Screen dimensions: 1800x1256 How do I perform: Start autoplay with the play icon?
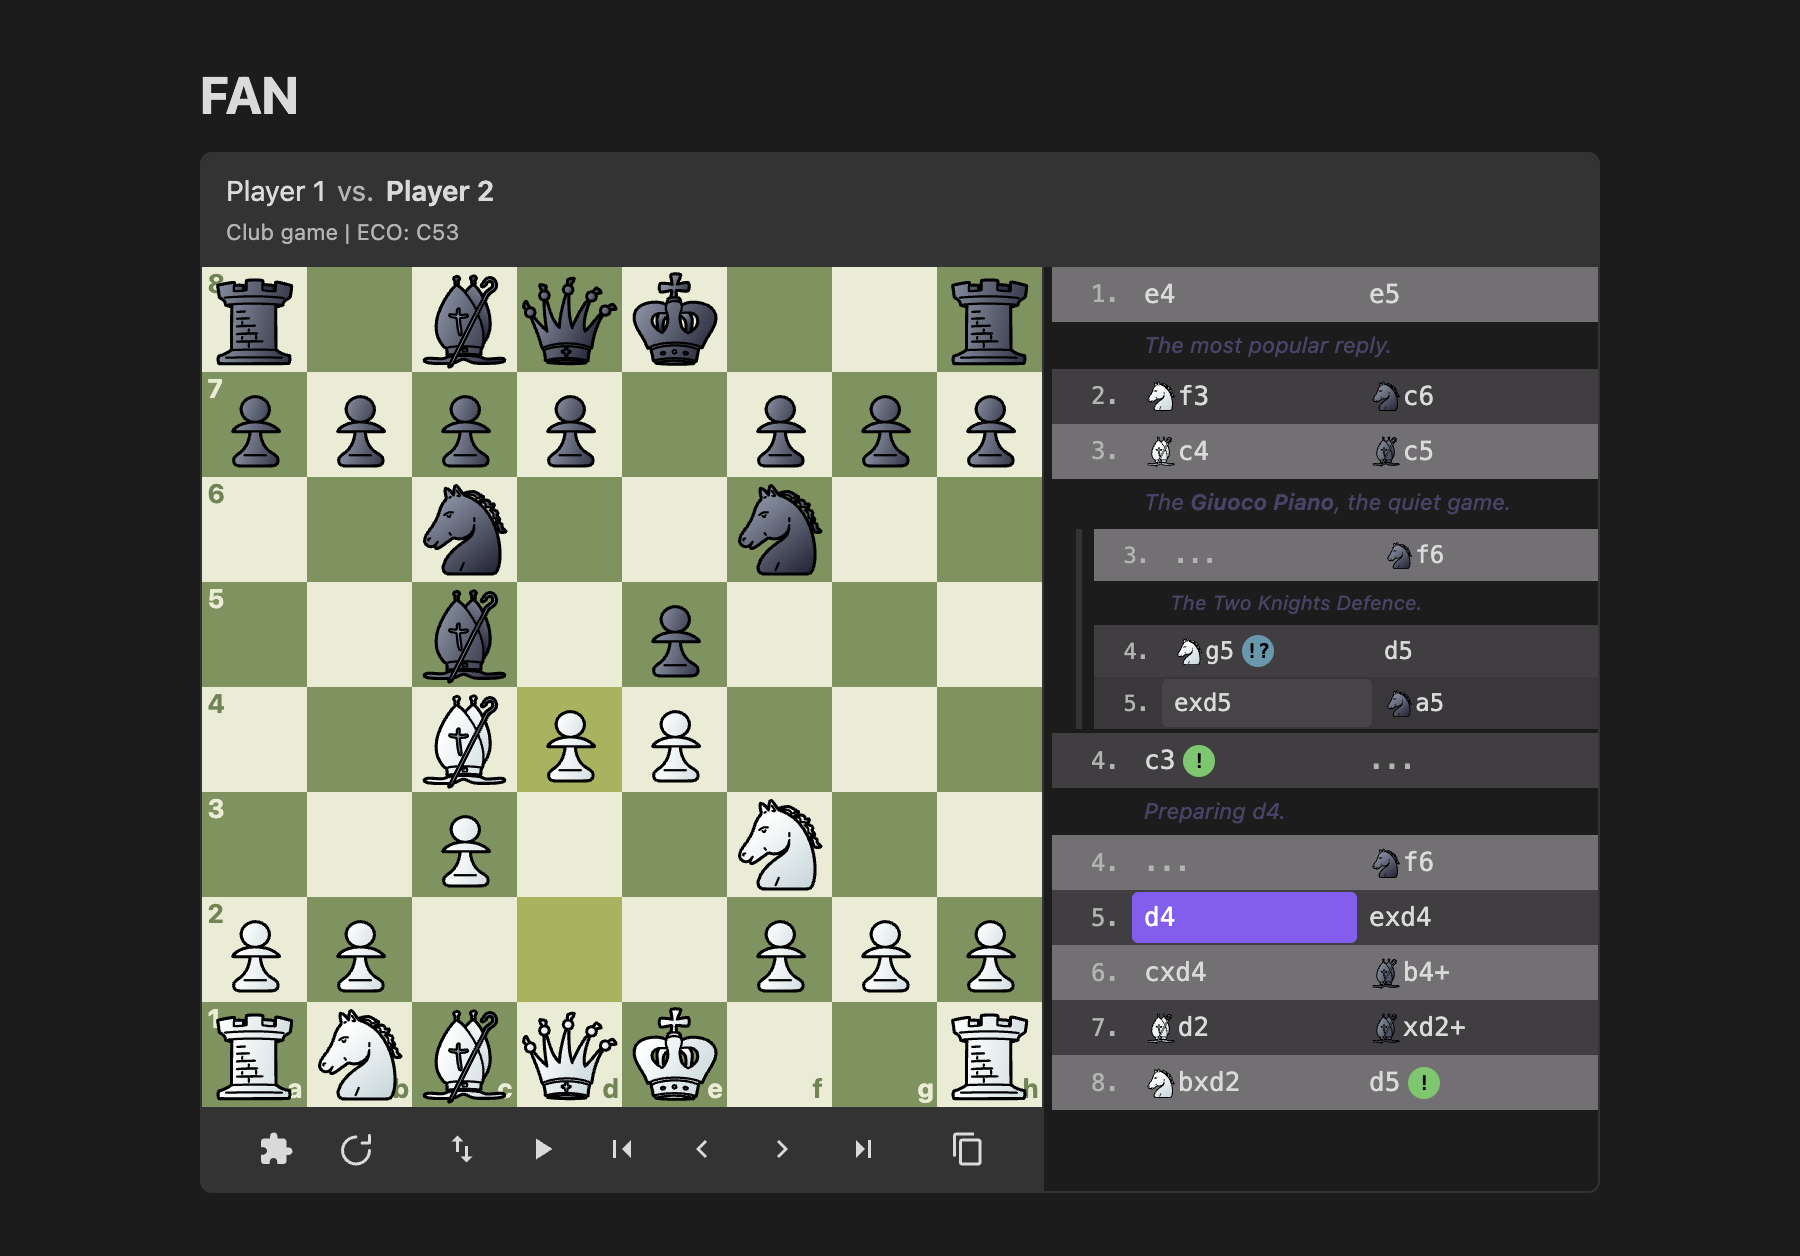coord(543,1149)
